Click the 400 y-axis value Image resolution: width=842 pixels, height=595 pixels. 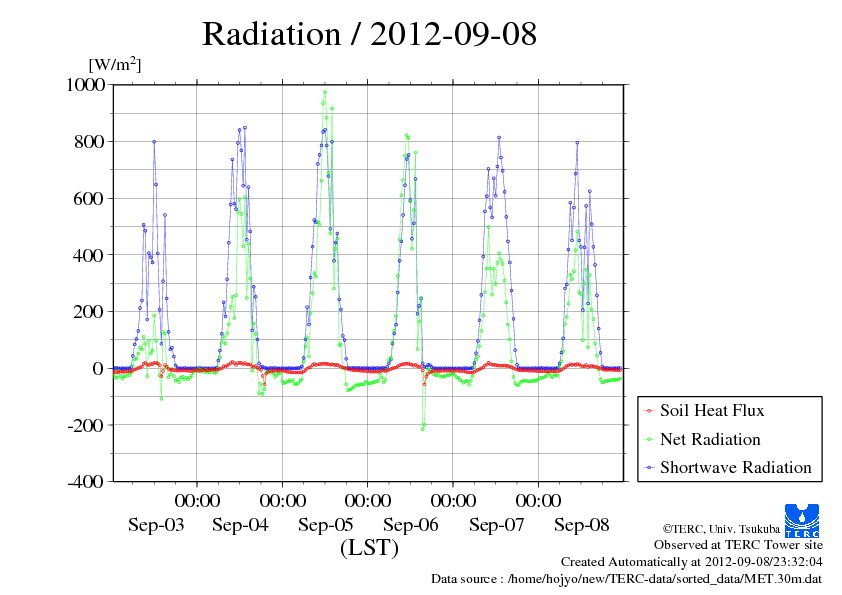click(x=89, y=255)
